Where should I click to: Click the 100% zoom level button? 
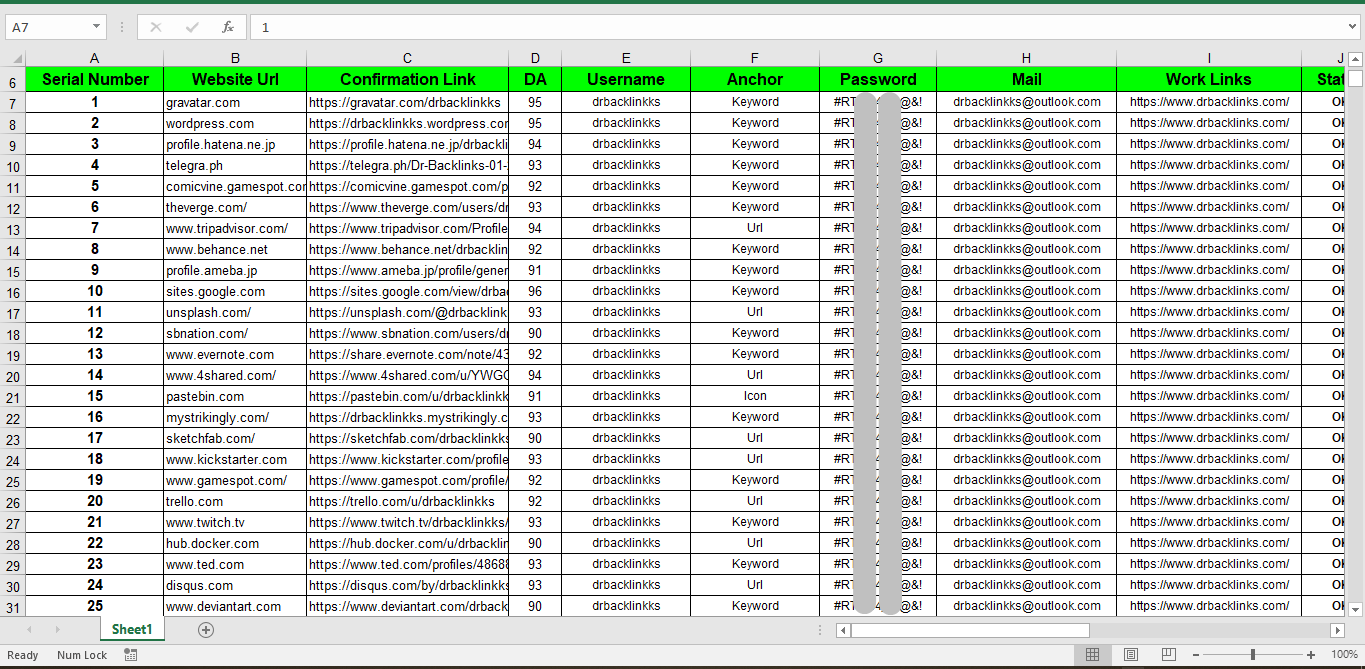click(1346, 655)
